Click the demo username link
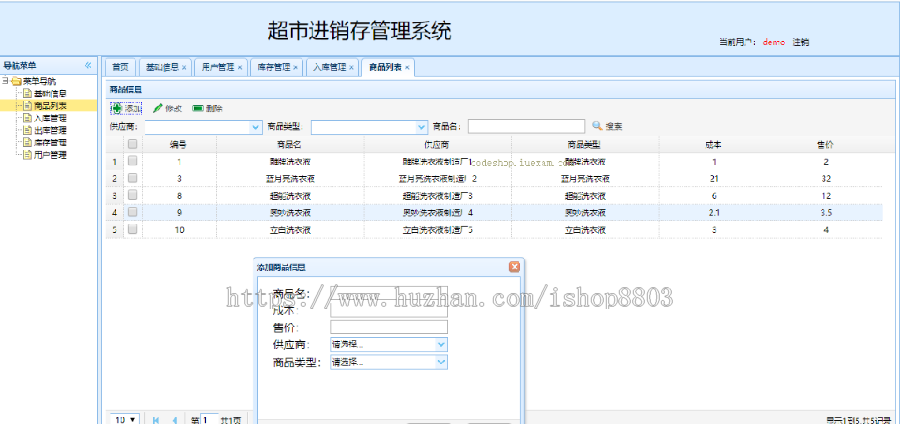Viewport: 900px width, 424px height. (x=774, y=42)
